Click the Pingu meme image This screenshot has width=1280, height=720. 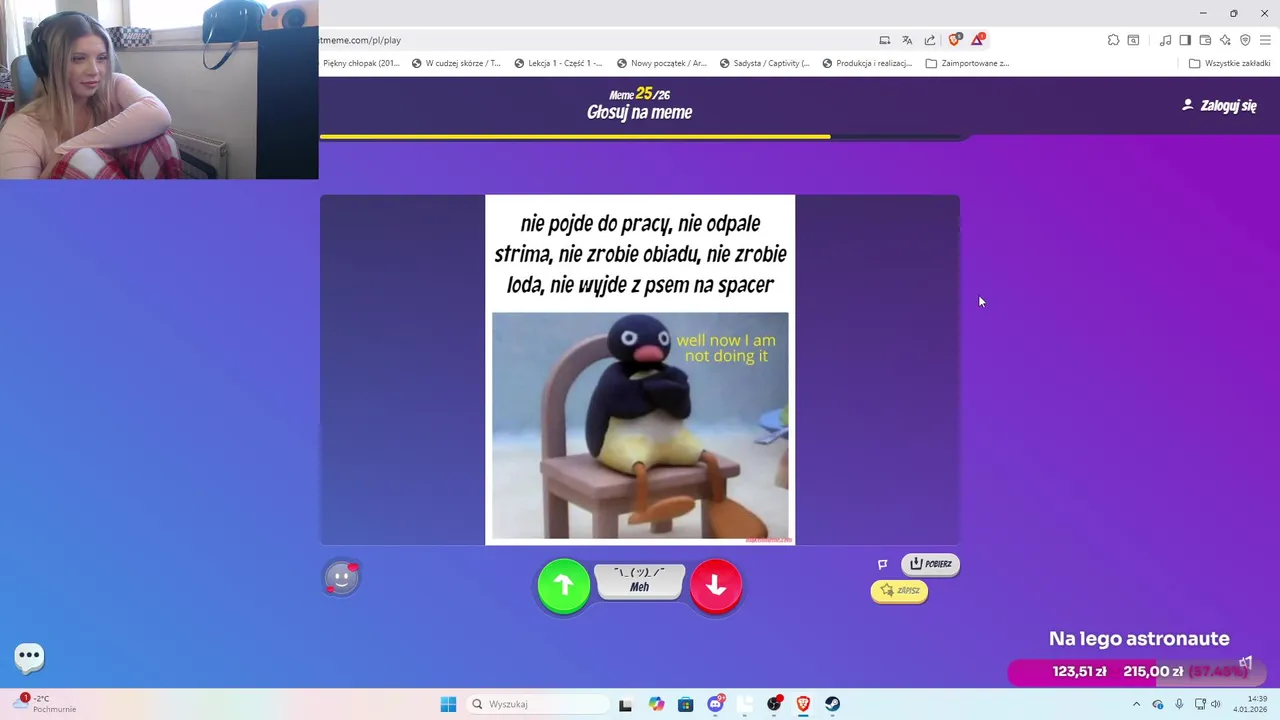coord(640,426)
